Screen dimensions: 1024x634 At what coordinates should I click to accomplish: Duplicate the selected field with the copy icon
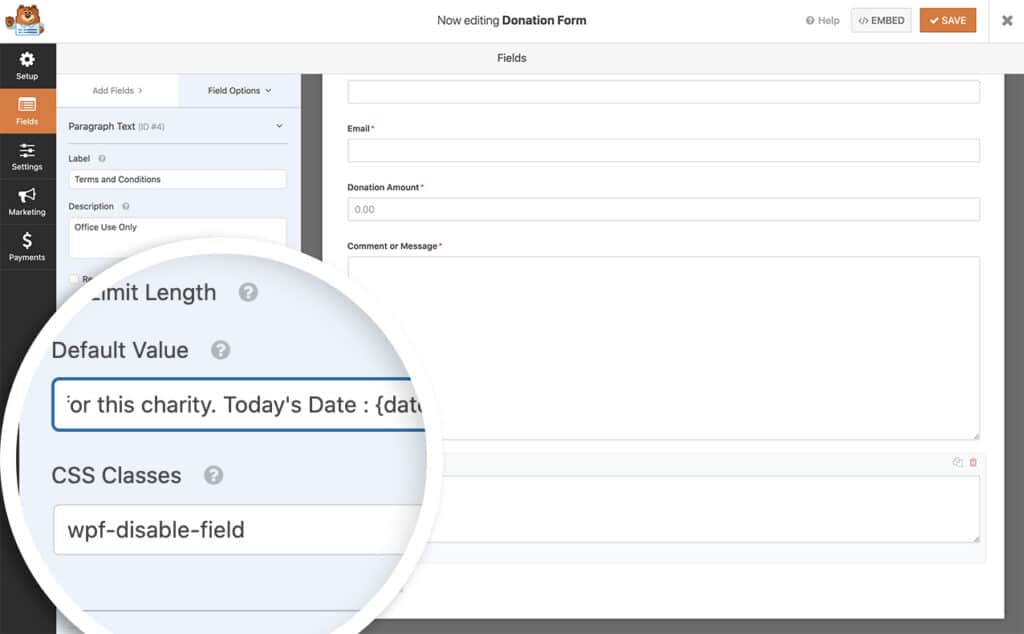point(957,461)
